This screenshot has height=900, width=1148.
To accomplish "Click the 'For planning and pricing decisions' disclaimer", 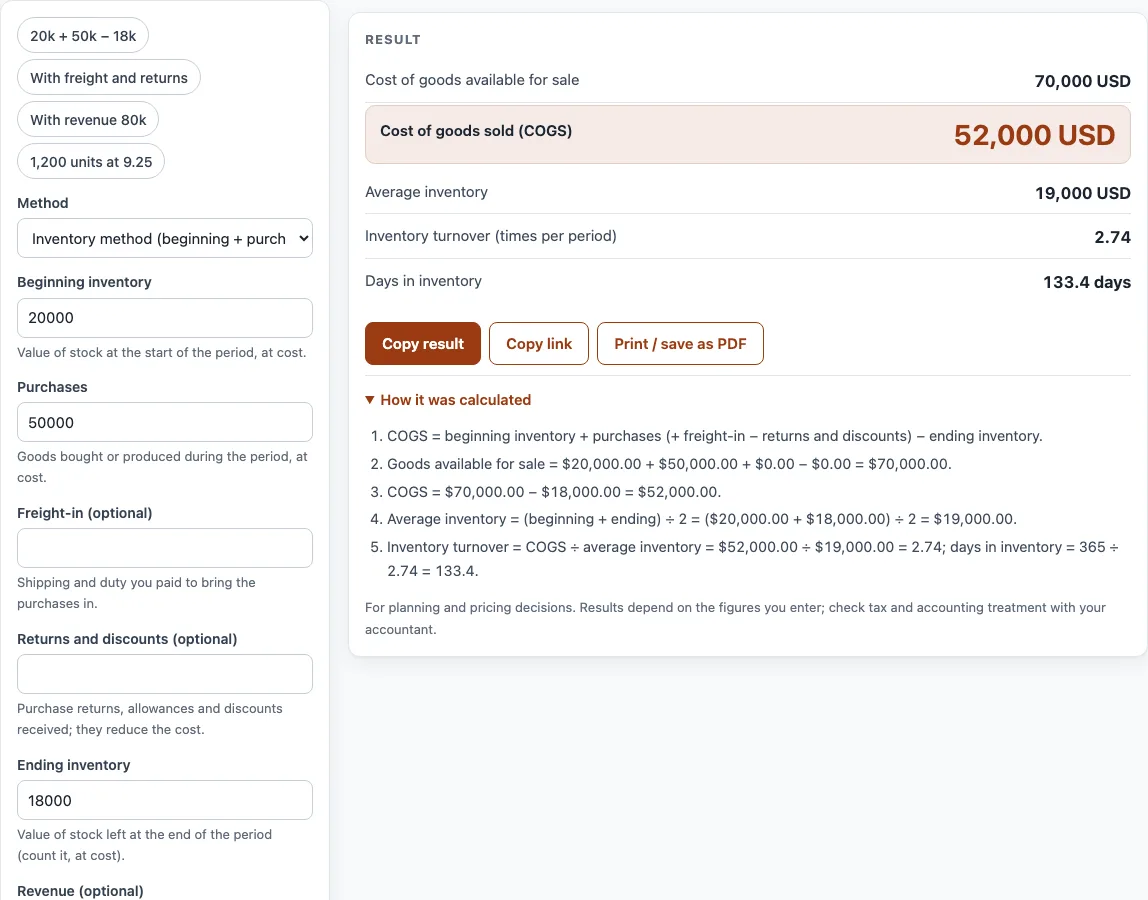I will [735, 618].
